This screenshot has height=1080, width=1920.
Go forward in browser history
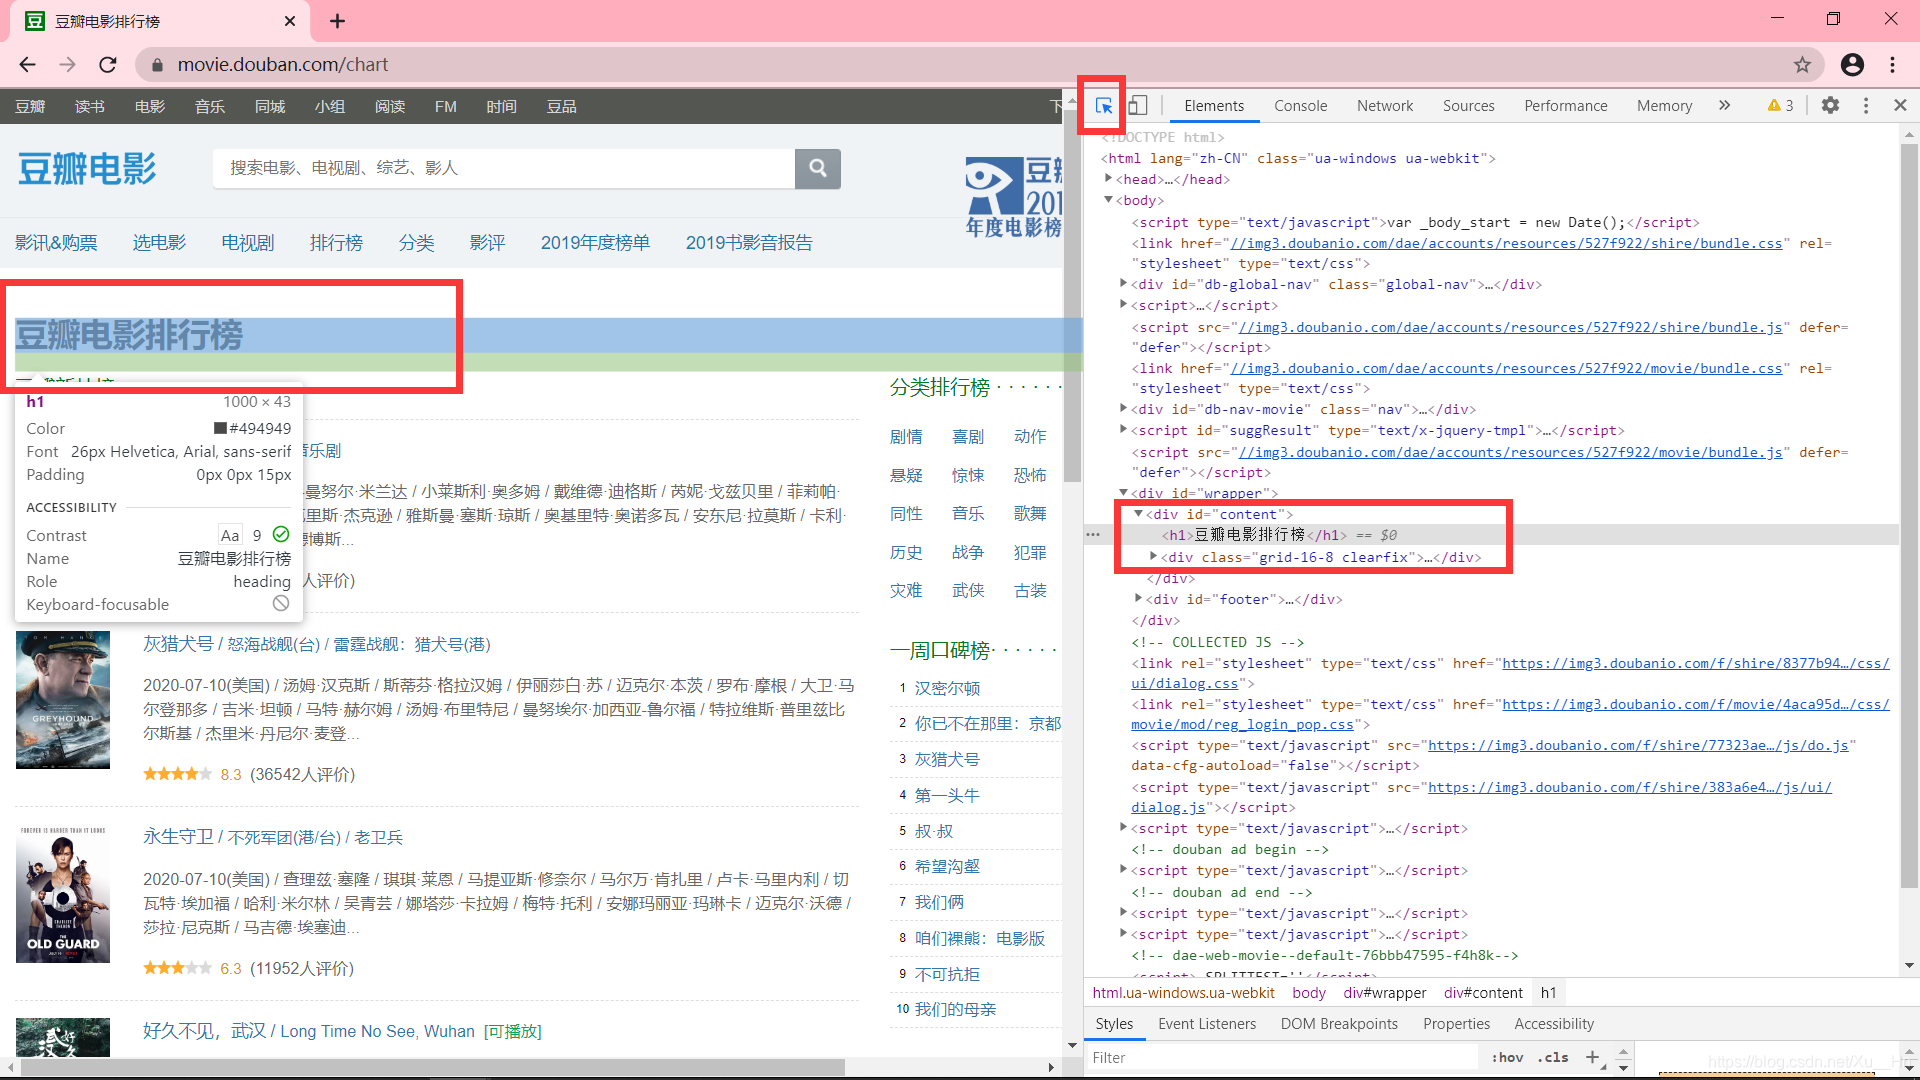click(67, 65)
